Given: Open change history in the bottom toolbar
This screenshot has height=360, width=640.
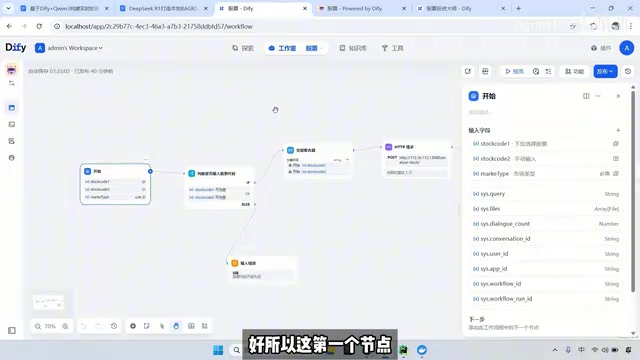Looking at the screenshot, I should click(114, 326).
